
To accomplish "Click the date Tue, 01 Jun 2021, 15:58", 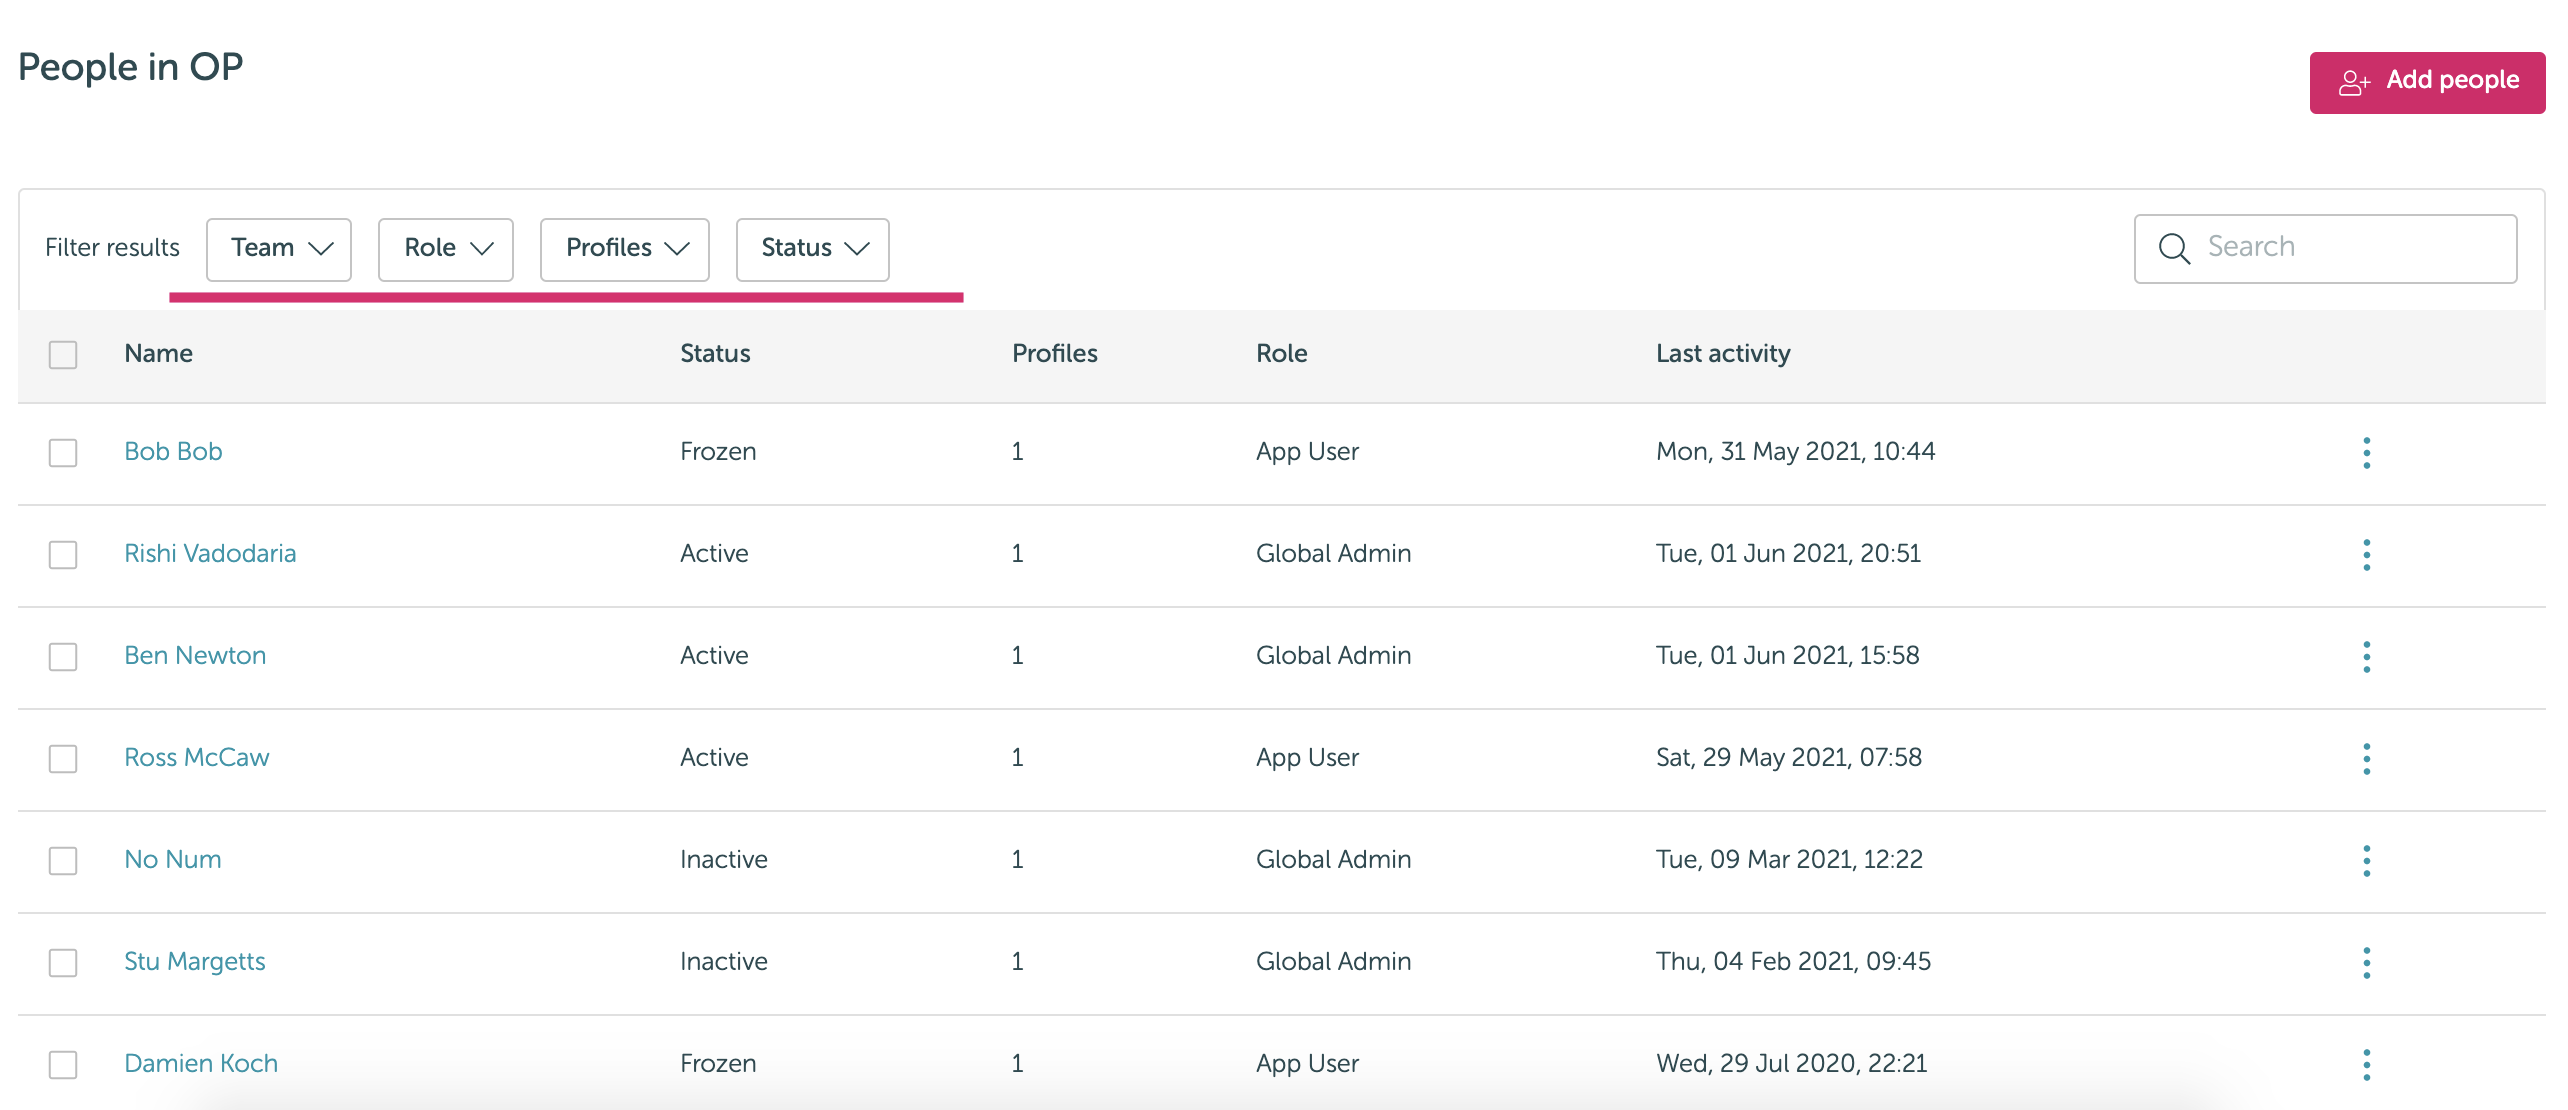I will pyautogui.click(x=1788, y=656).
